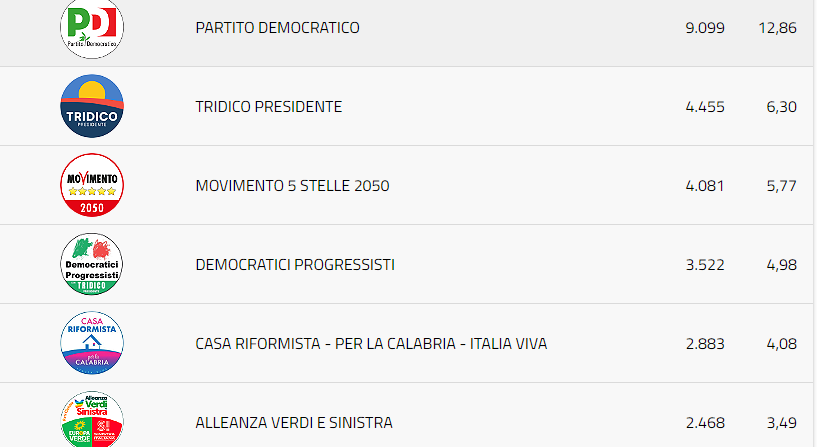Select the 3.522 votes figure
Image resolution: width=817 pixels, height=447 pixels.
(x=705, y=265)
